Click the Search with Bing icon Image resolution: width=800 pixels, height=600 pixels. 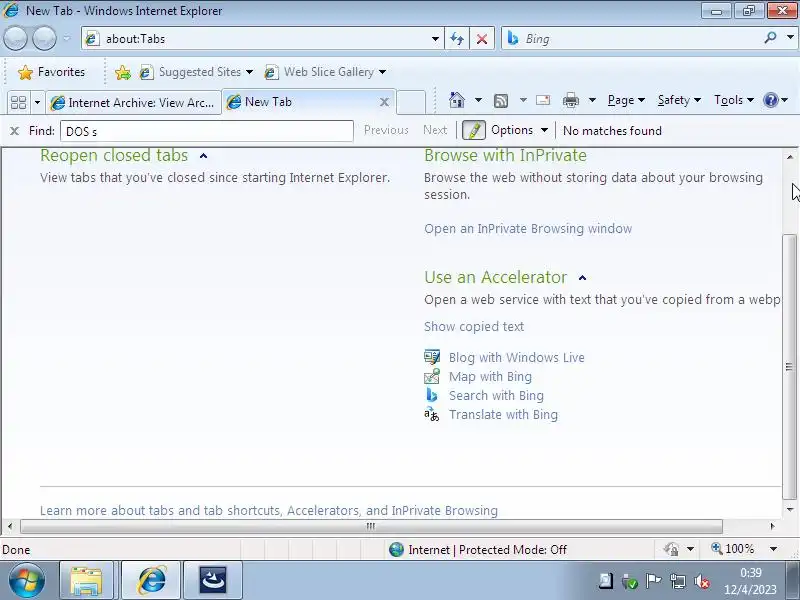[x=432, y=395]
